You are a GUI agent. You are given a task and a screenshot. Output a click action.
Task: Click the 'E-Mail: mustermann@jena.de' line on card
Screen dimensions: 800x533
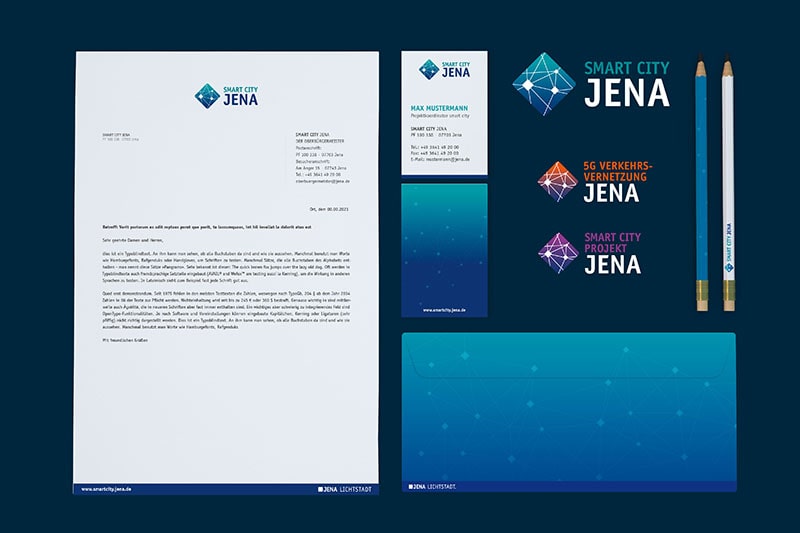click(x=440, y=159)
